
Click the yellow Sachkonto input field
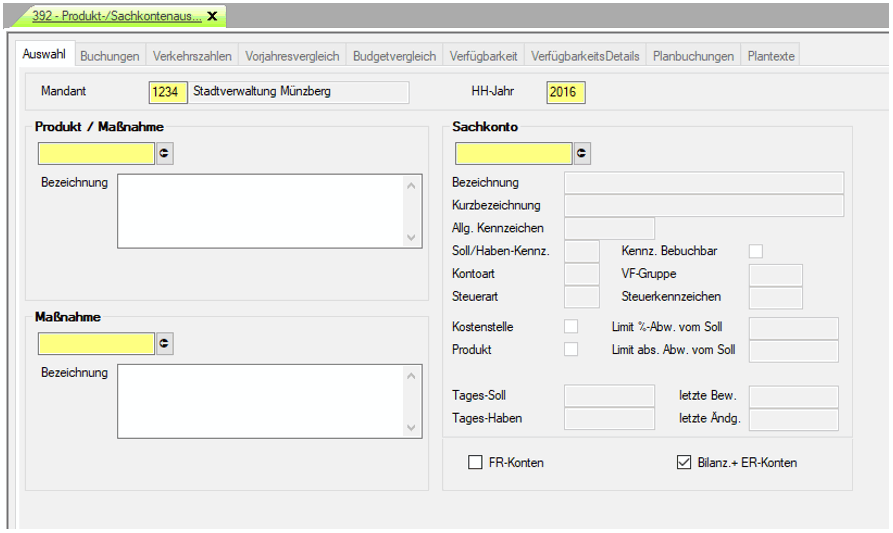tap(513, 153)
